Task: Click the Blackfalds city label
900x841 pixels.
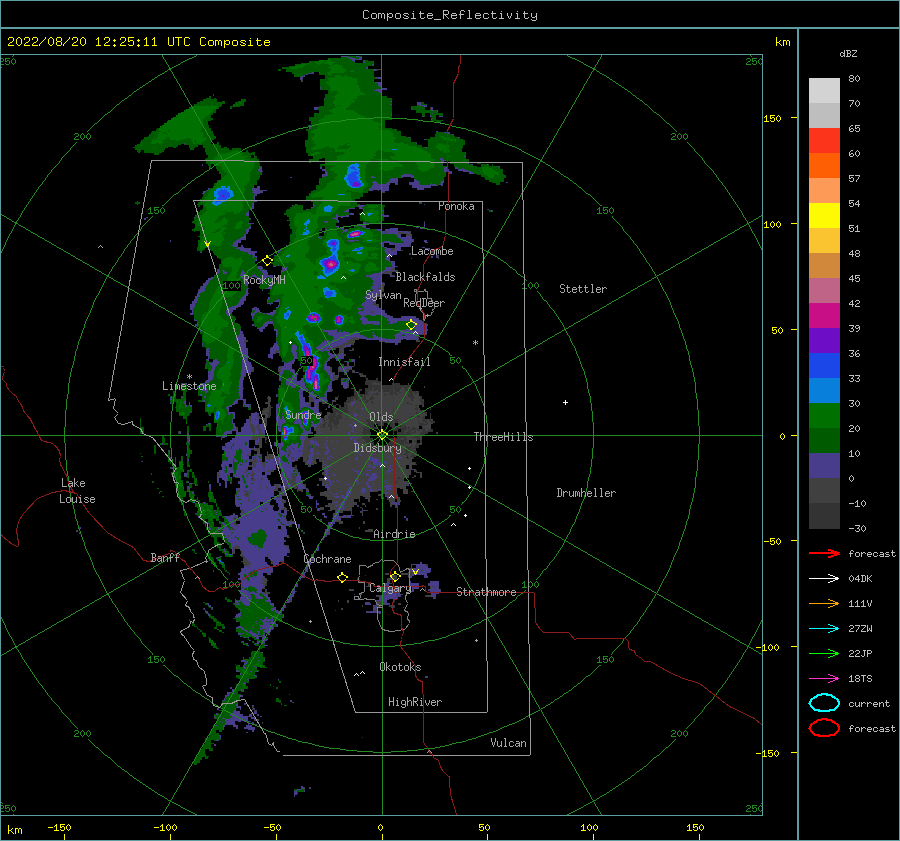Action: pos(425,277)
